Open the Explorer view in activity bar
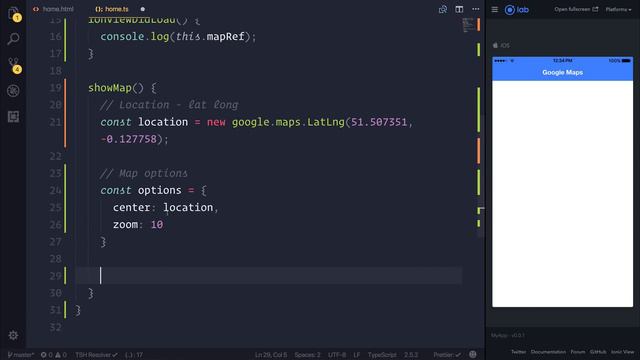 [13, 13]
